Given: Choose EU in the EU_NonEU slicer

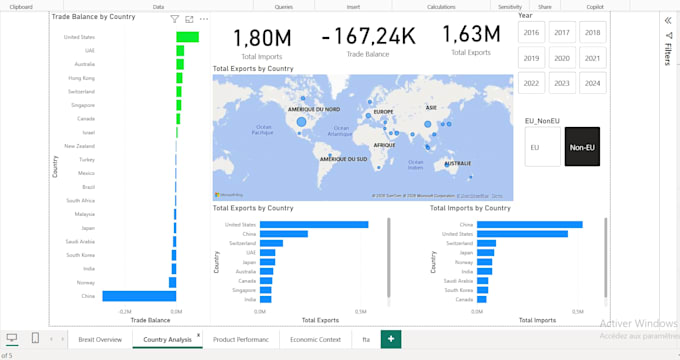Looking at the screenshot, I should [x=543, y=147].
